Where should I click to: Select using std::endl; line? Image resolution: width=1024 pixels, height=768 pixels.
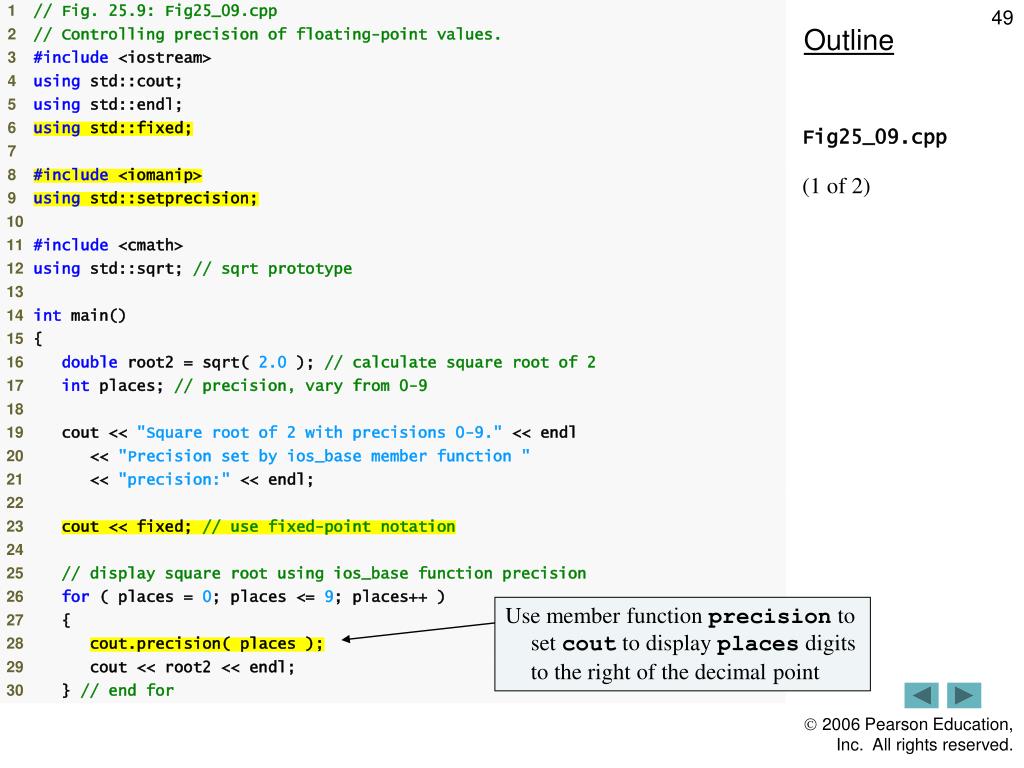click(x=108, y=104)
